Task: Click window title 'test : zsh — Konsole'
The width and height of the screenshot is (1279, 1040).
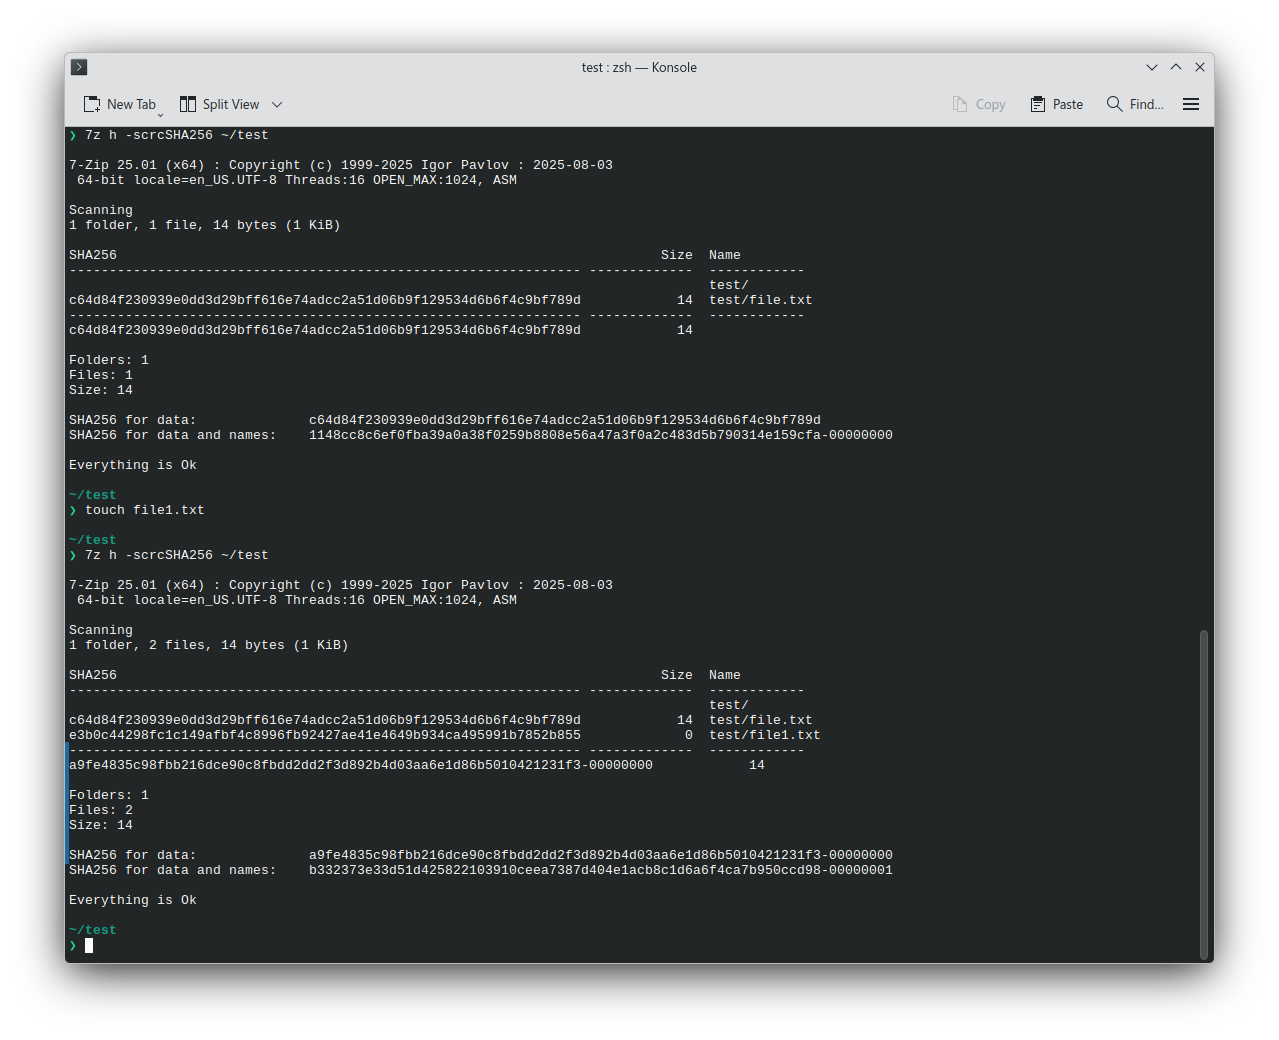Action: pyautogui.click(x=639, y=67)
